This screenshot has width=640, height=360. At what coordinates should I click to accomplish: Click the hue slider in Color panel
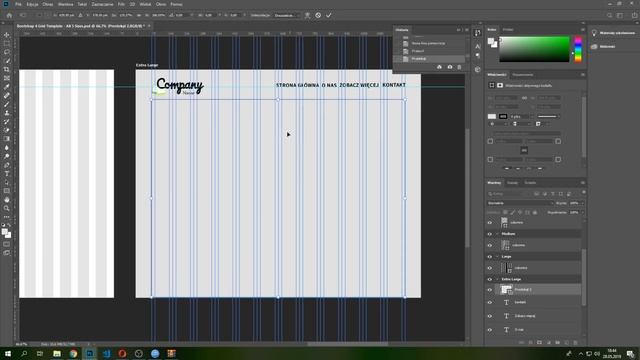pos(578,49)
